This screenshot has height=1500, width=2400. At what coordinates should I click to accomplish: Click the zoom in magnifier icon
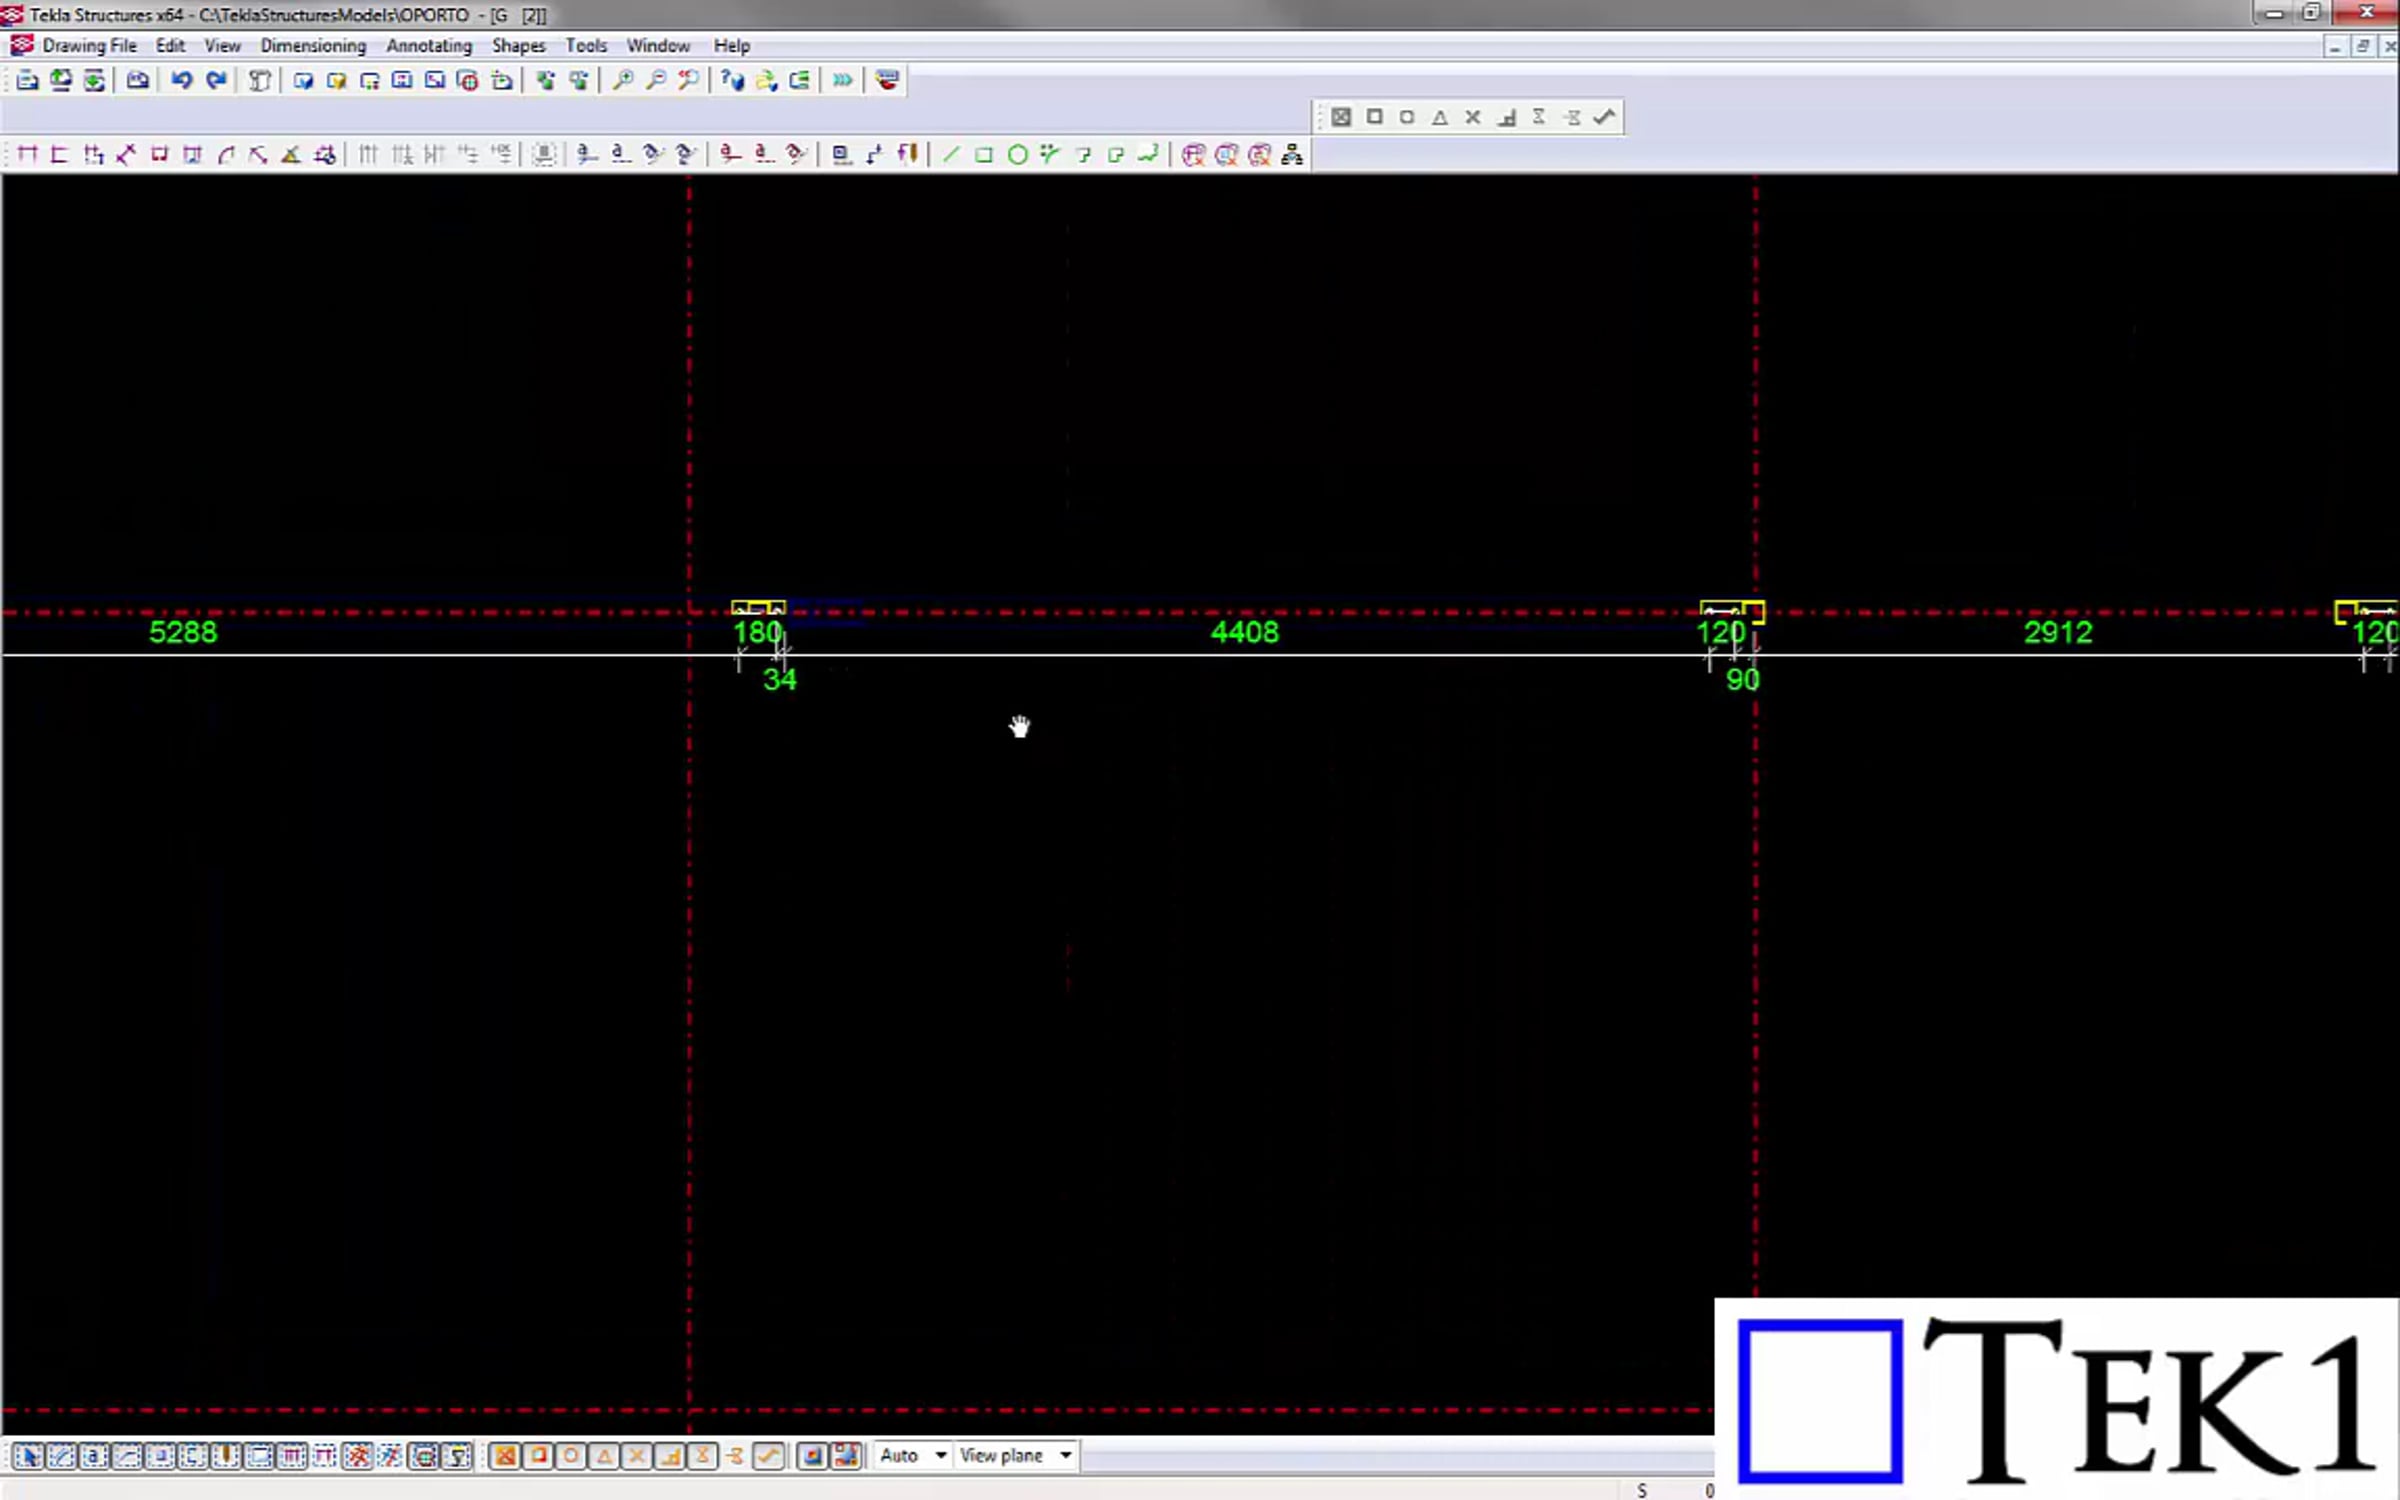(x=622, y=80)
